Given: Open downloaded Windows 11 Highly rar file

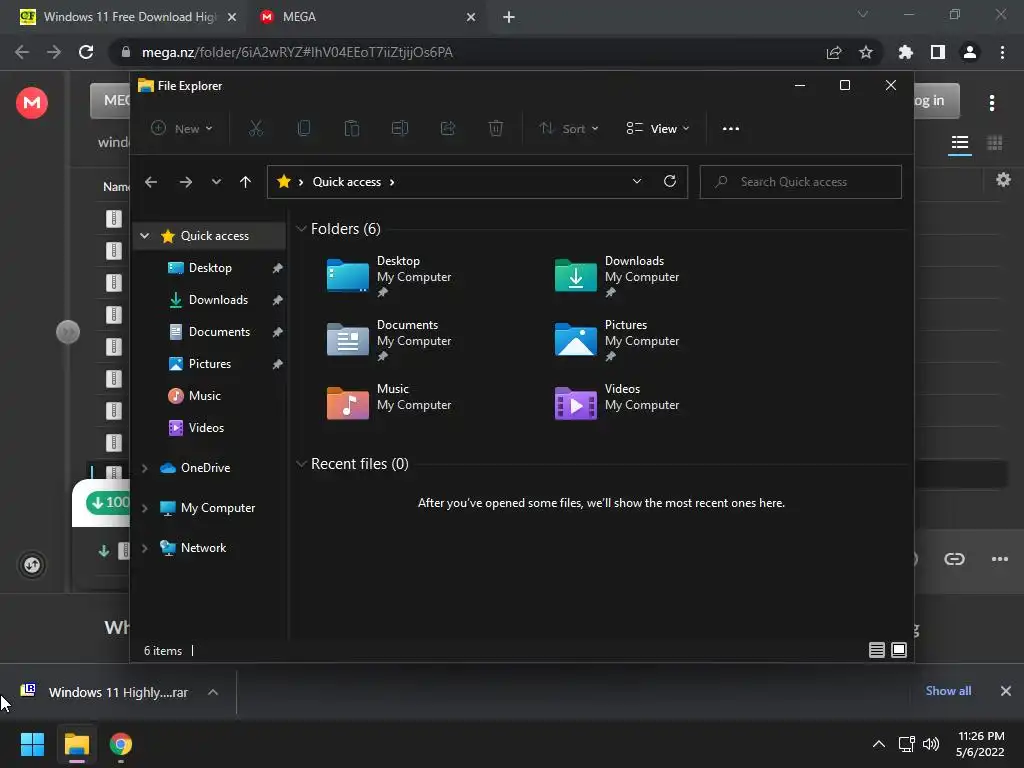Looking at the screenshot, I should (104, 692).
